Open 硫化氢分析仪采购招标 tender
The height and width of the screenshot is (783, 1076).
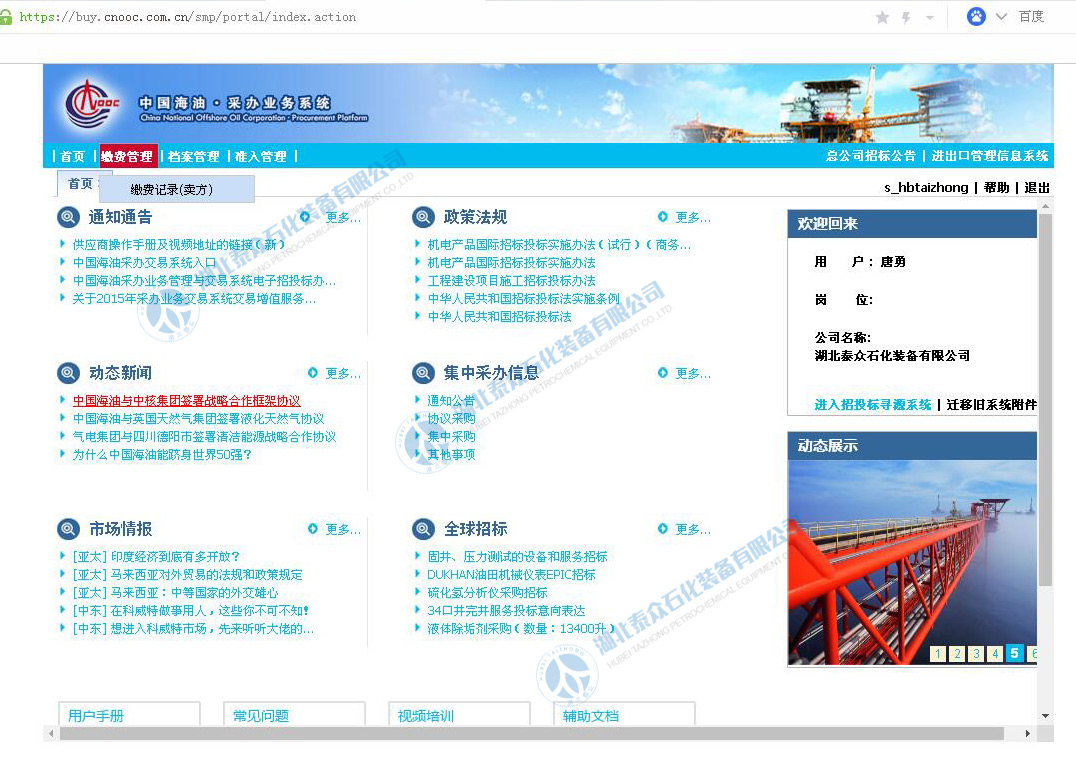click(487, 593)
